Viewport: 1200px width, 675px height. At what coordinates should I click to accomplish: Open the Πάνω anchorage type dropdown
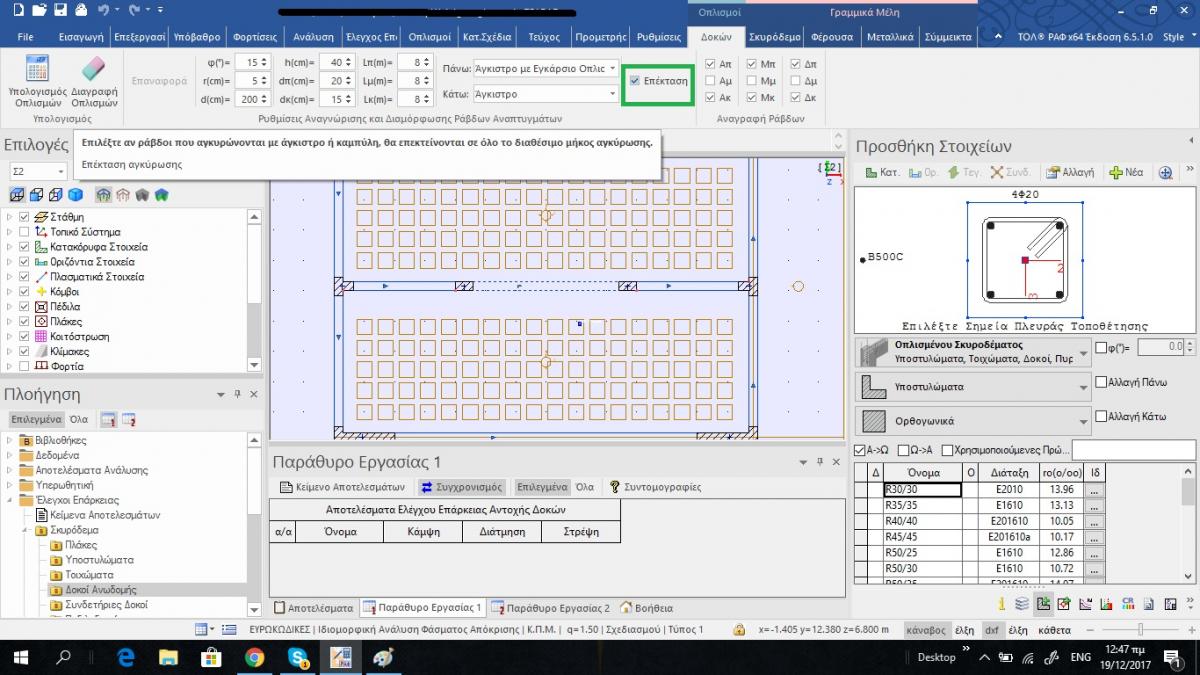(x=612, y=69)
